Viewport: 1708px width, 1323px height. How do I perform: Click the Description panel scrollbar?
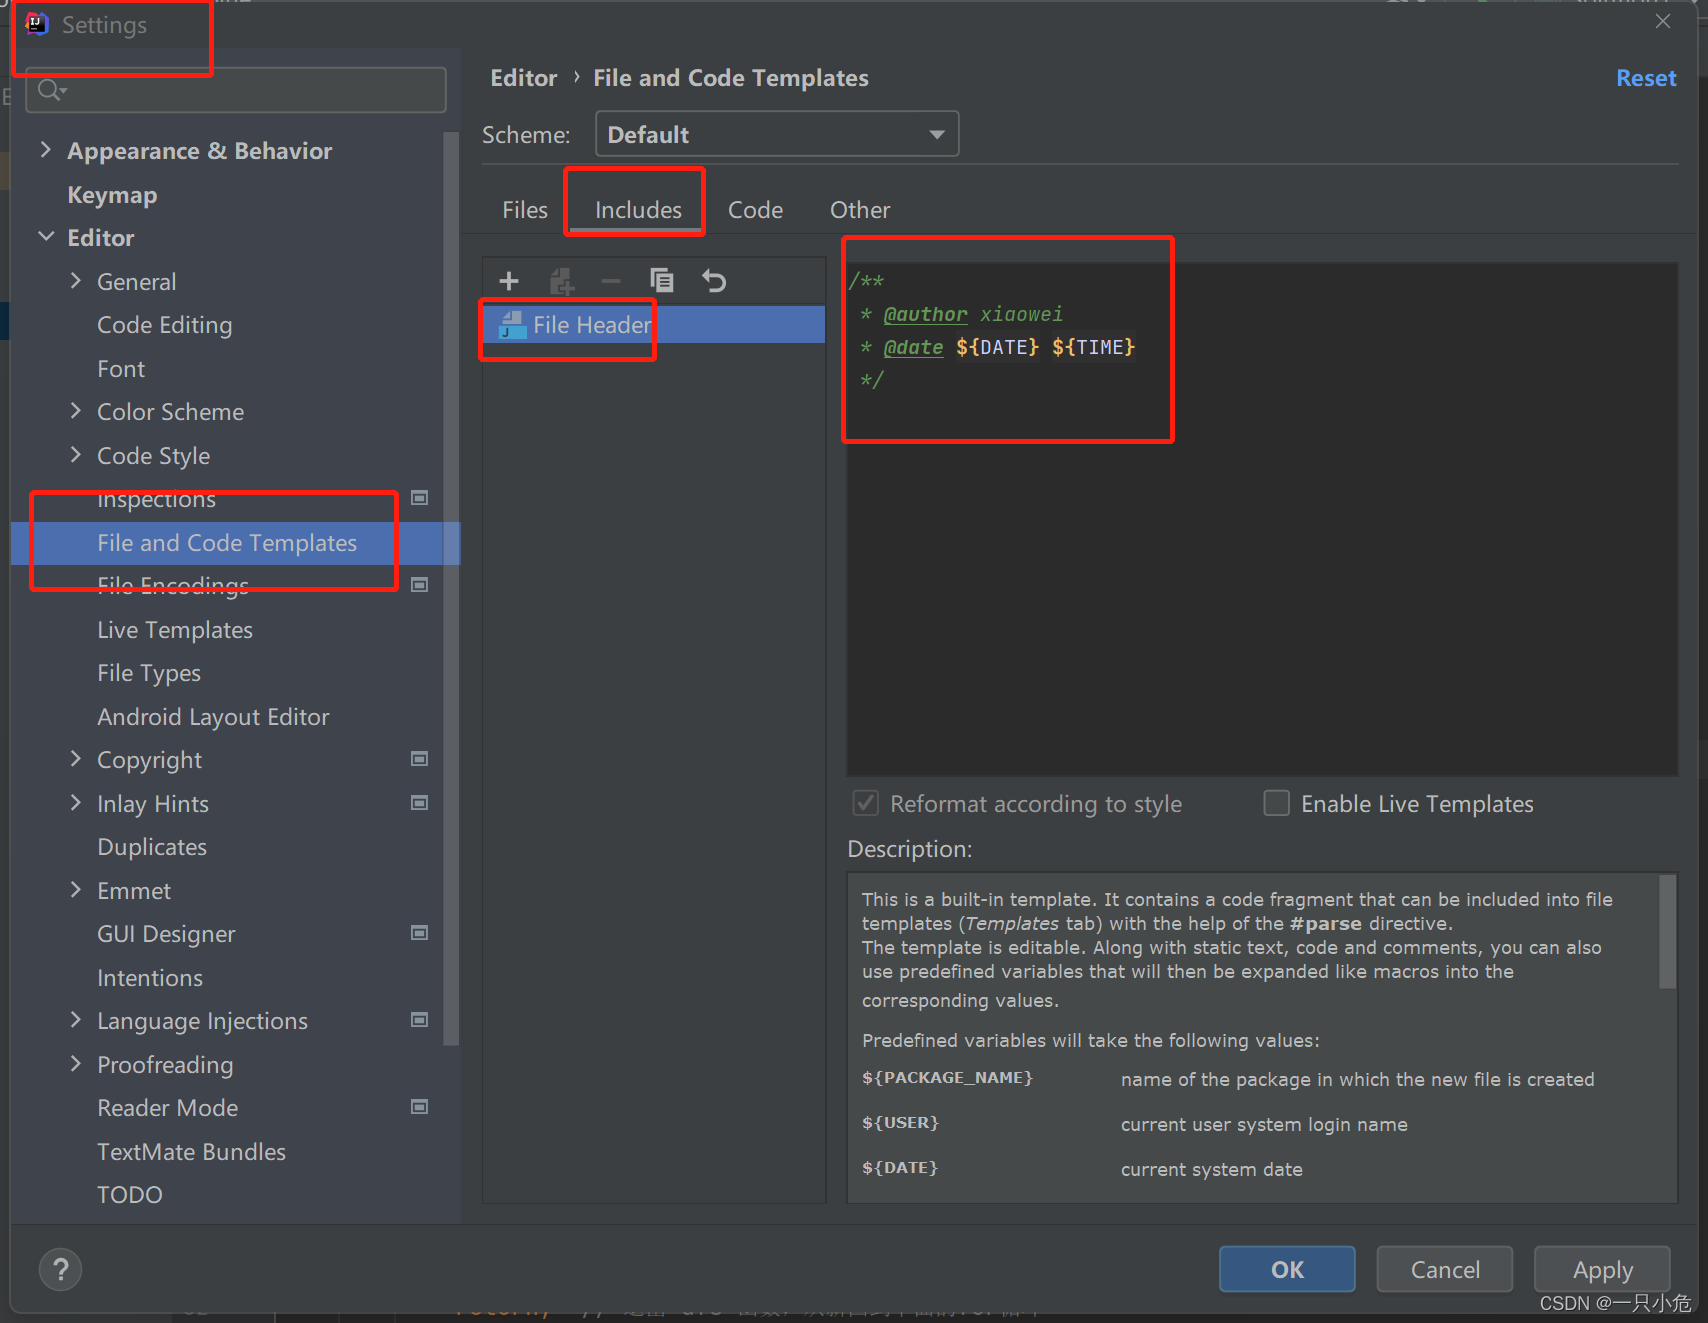click(x=1667, y=932)
